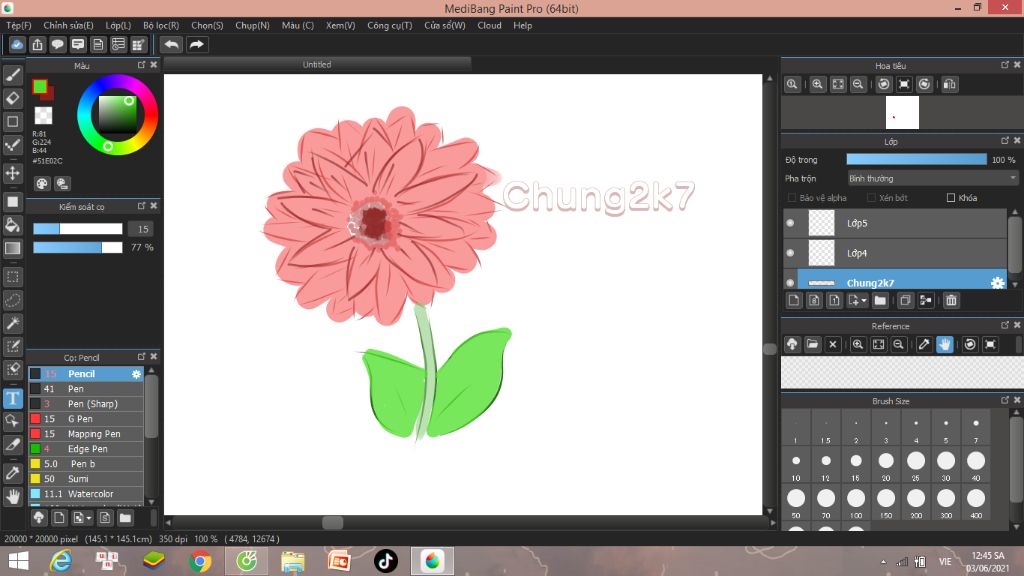Enable the Khóa lock checkbox

(951, 198)
